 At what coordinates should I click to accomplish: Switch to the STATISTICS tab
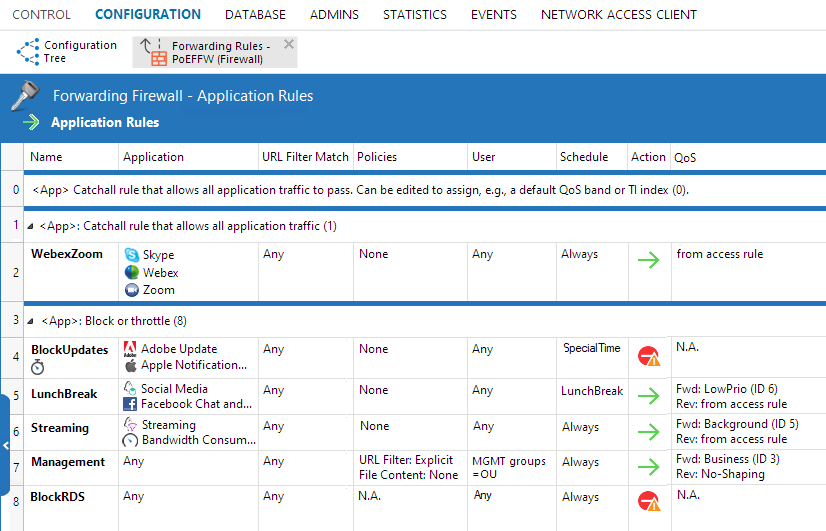[415, 15]
